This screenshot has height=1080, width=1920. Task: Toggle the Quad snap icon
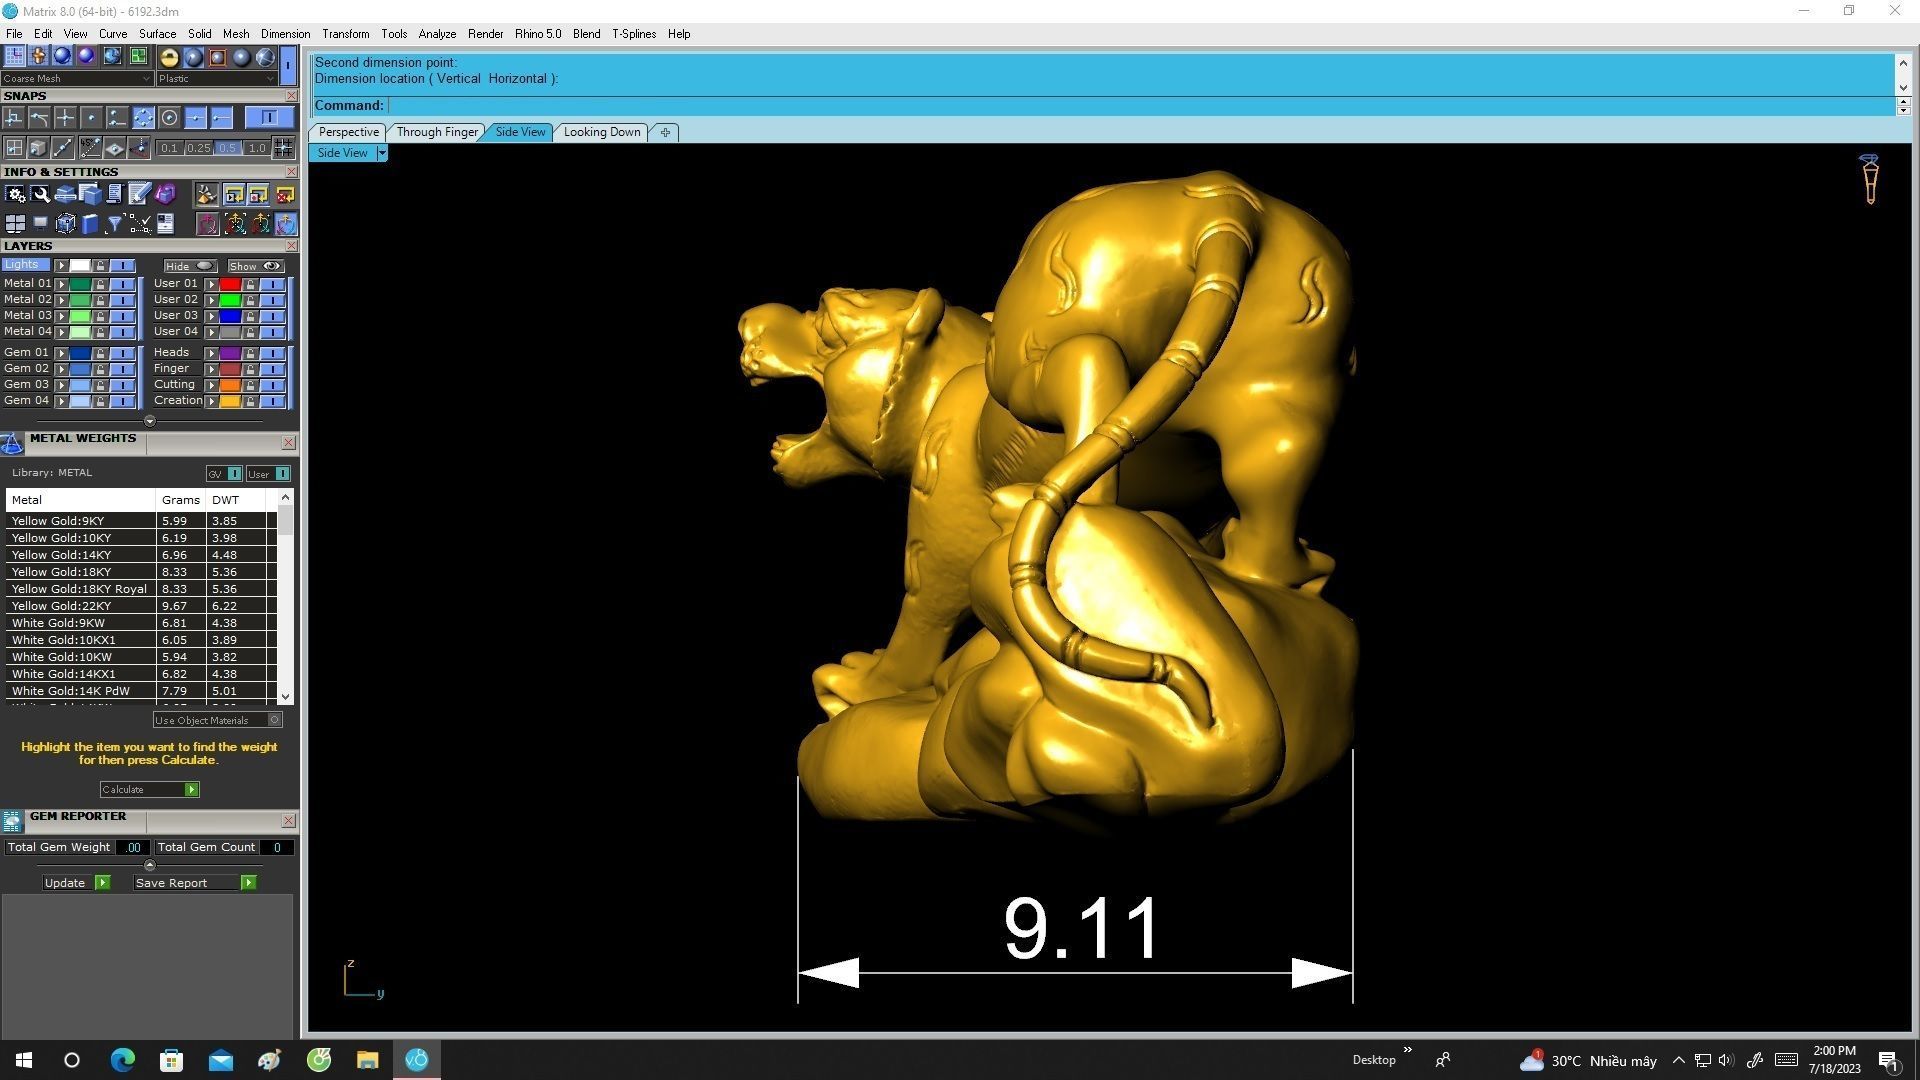point(144,118)
